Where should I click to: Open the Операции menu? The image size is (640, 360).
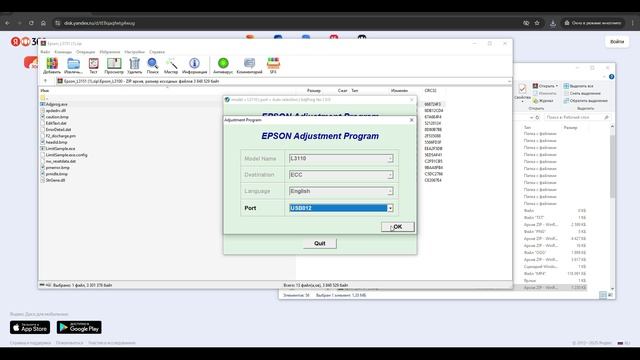click(x=85, y=52)
